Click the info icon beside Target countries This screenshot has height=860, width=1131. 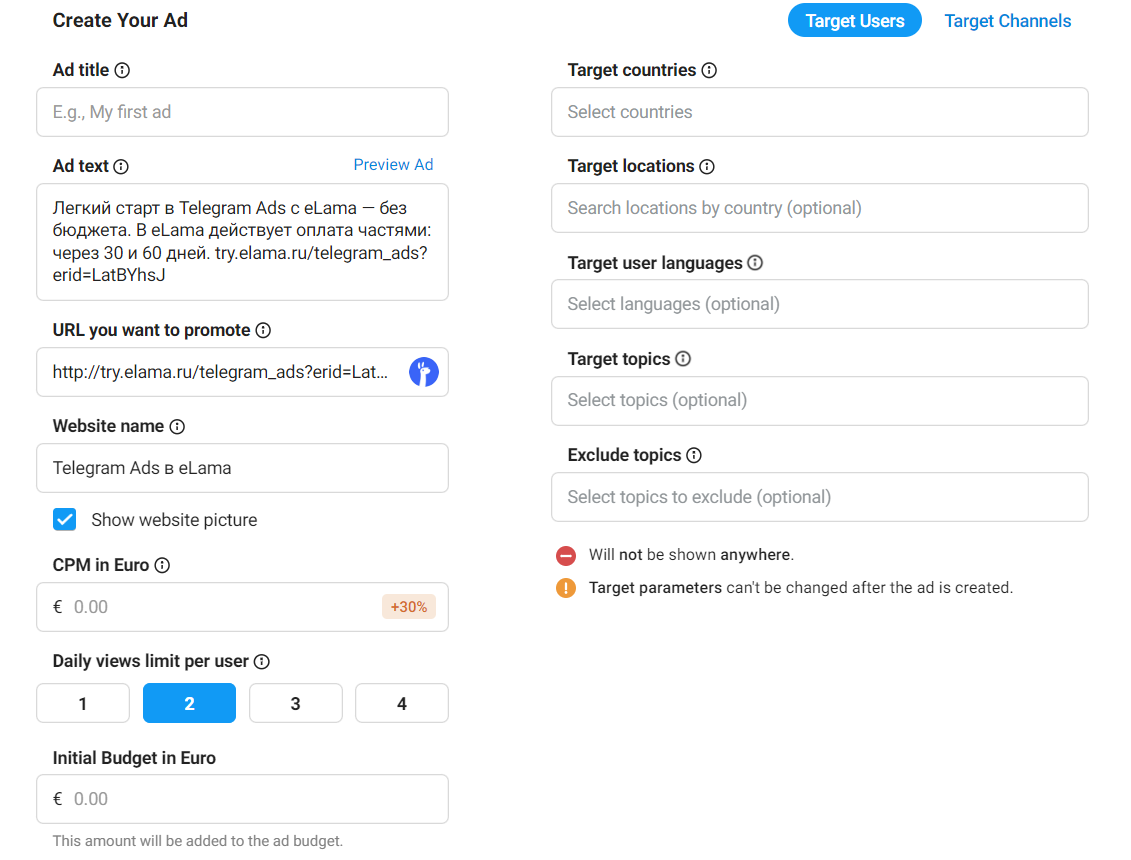(709, 71)
